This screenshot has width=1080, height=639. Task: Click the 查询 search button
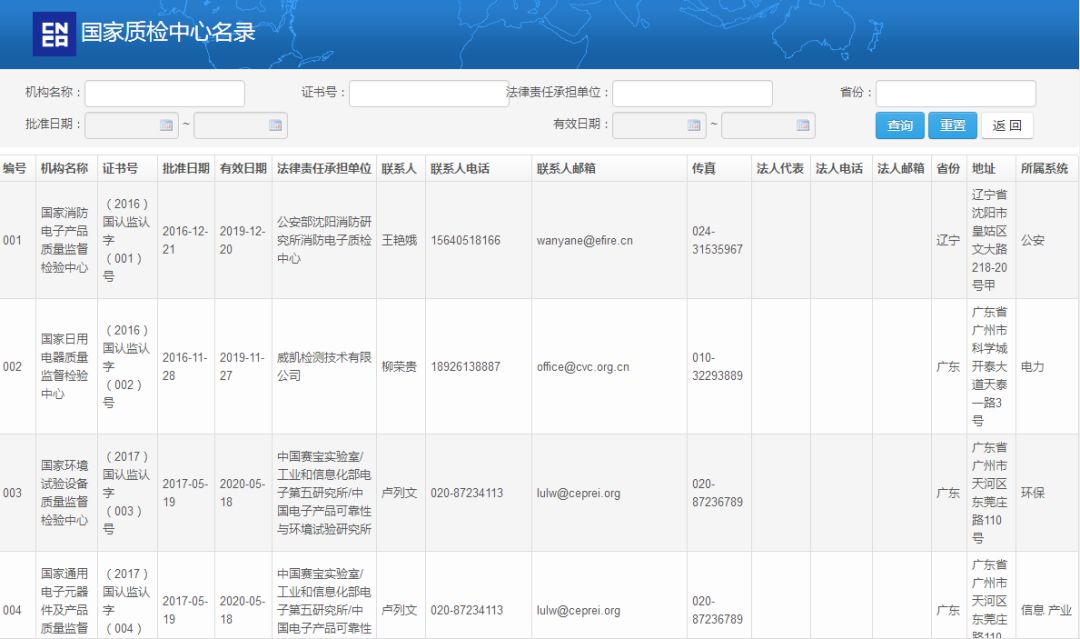tap(900, 125)
